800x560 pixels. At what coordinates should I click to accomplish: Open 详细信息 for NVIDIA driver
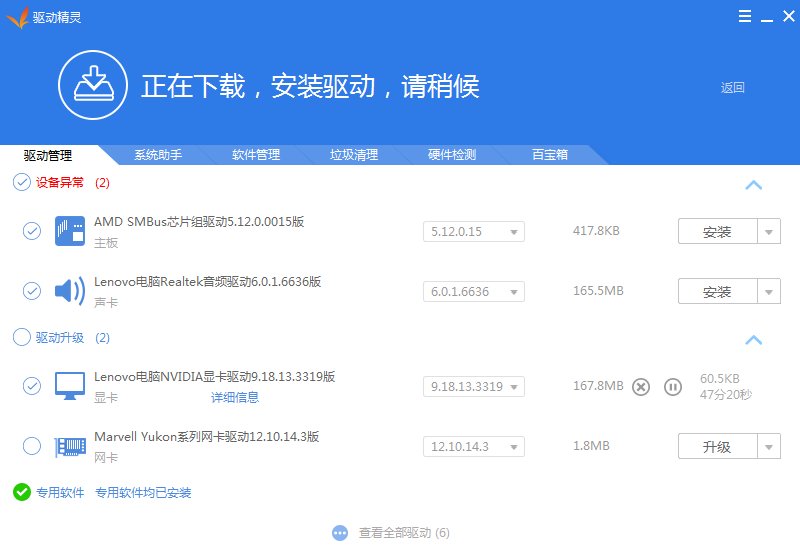[x=235, y=397]
